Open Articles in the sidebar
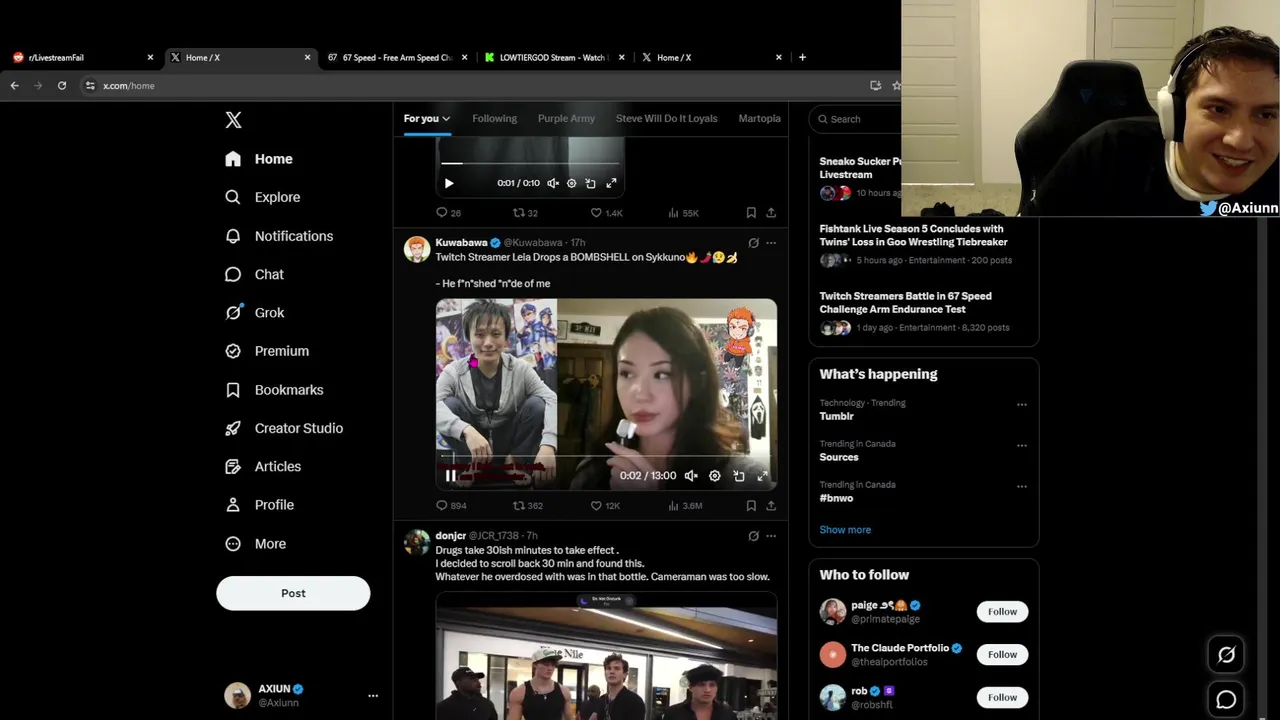The height and width of the screenshot is (720, 1280). (263, 466)
